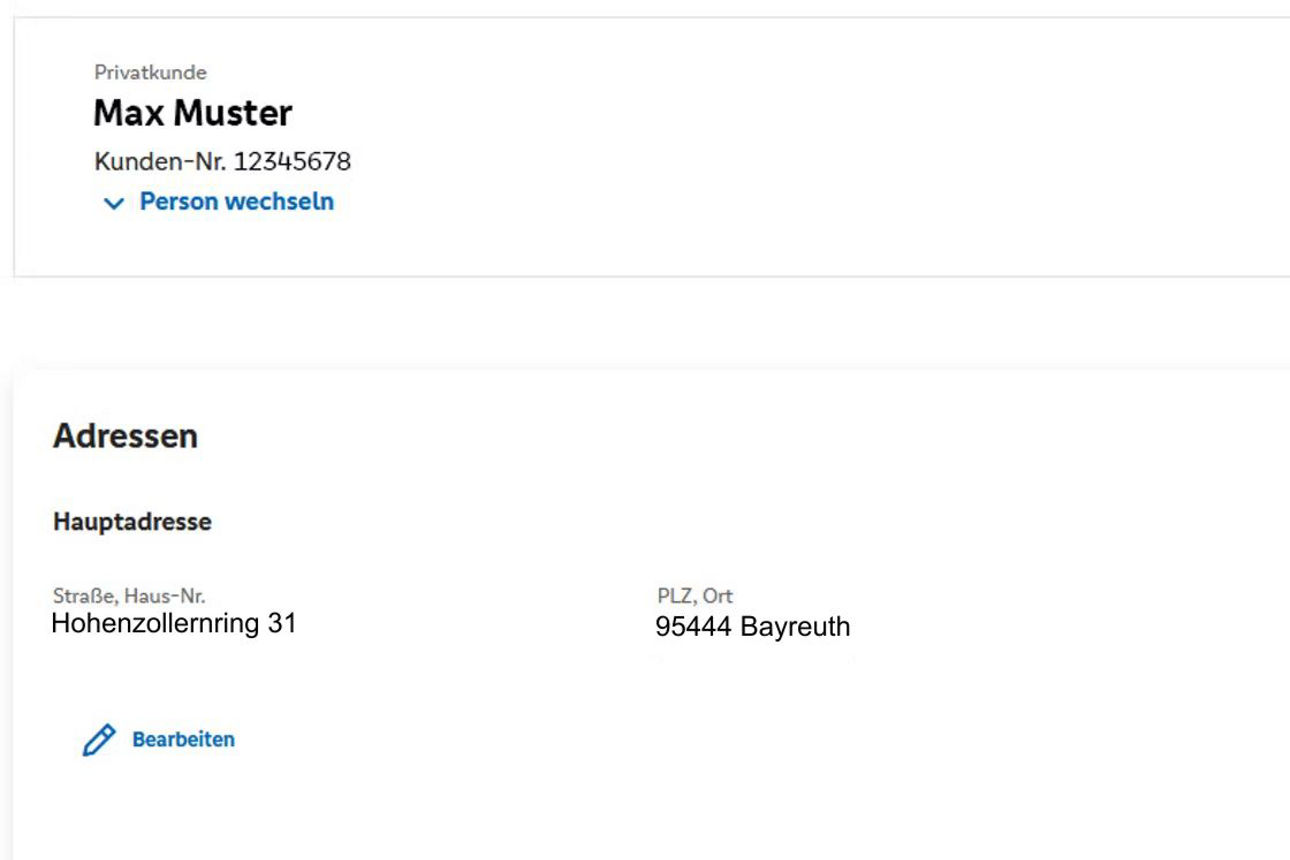Click the city name Bayreuth
This screenshot has width=1290, height=860.
795,628
